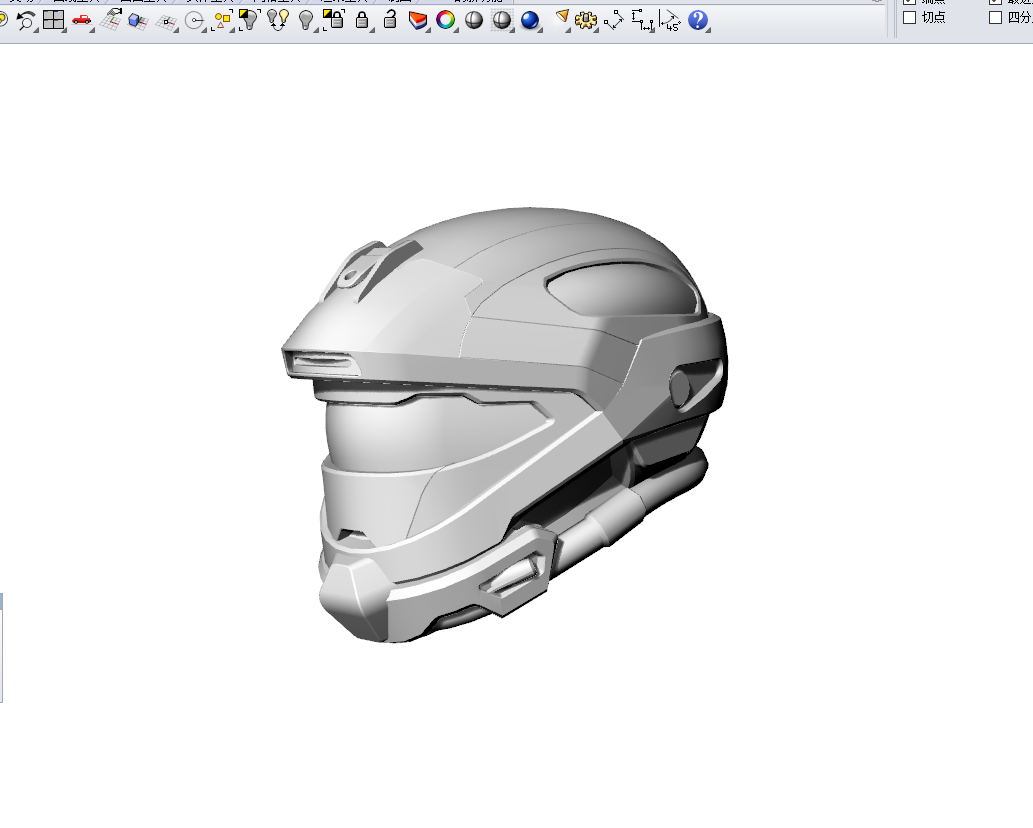Enable the 切点 osnap checkbox
1033x828 pixels.
(910, 18)
